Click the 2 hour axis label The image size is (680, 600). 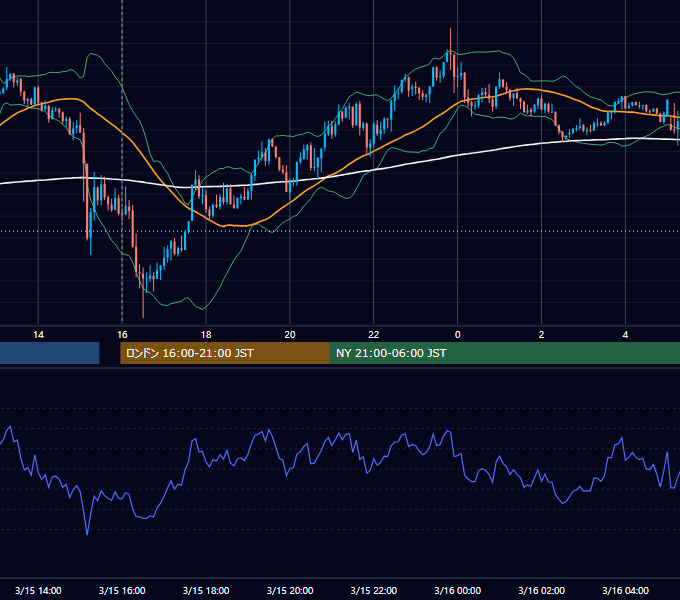(541, 335)
